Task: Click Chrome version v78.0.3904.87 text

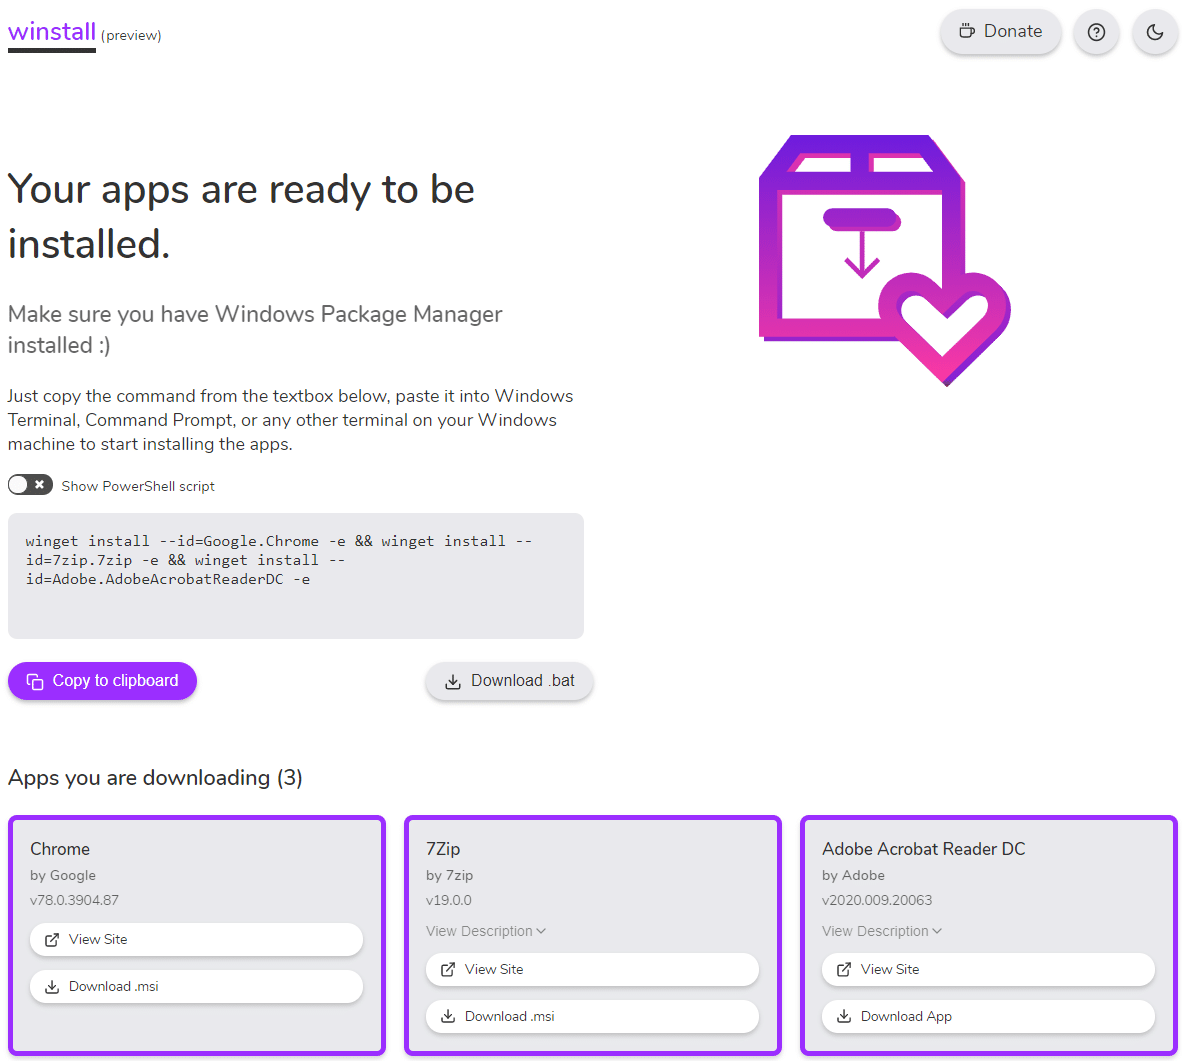Action: tap(74, 900)
